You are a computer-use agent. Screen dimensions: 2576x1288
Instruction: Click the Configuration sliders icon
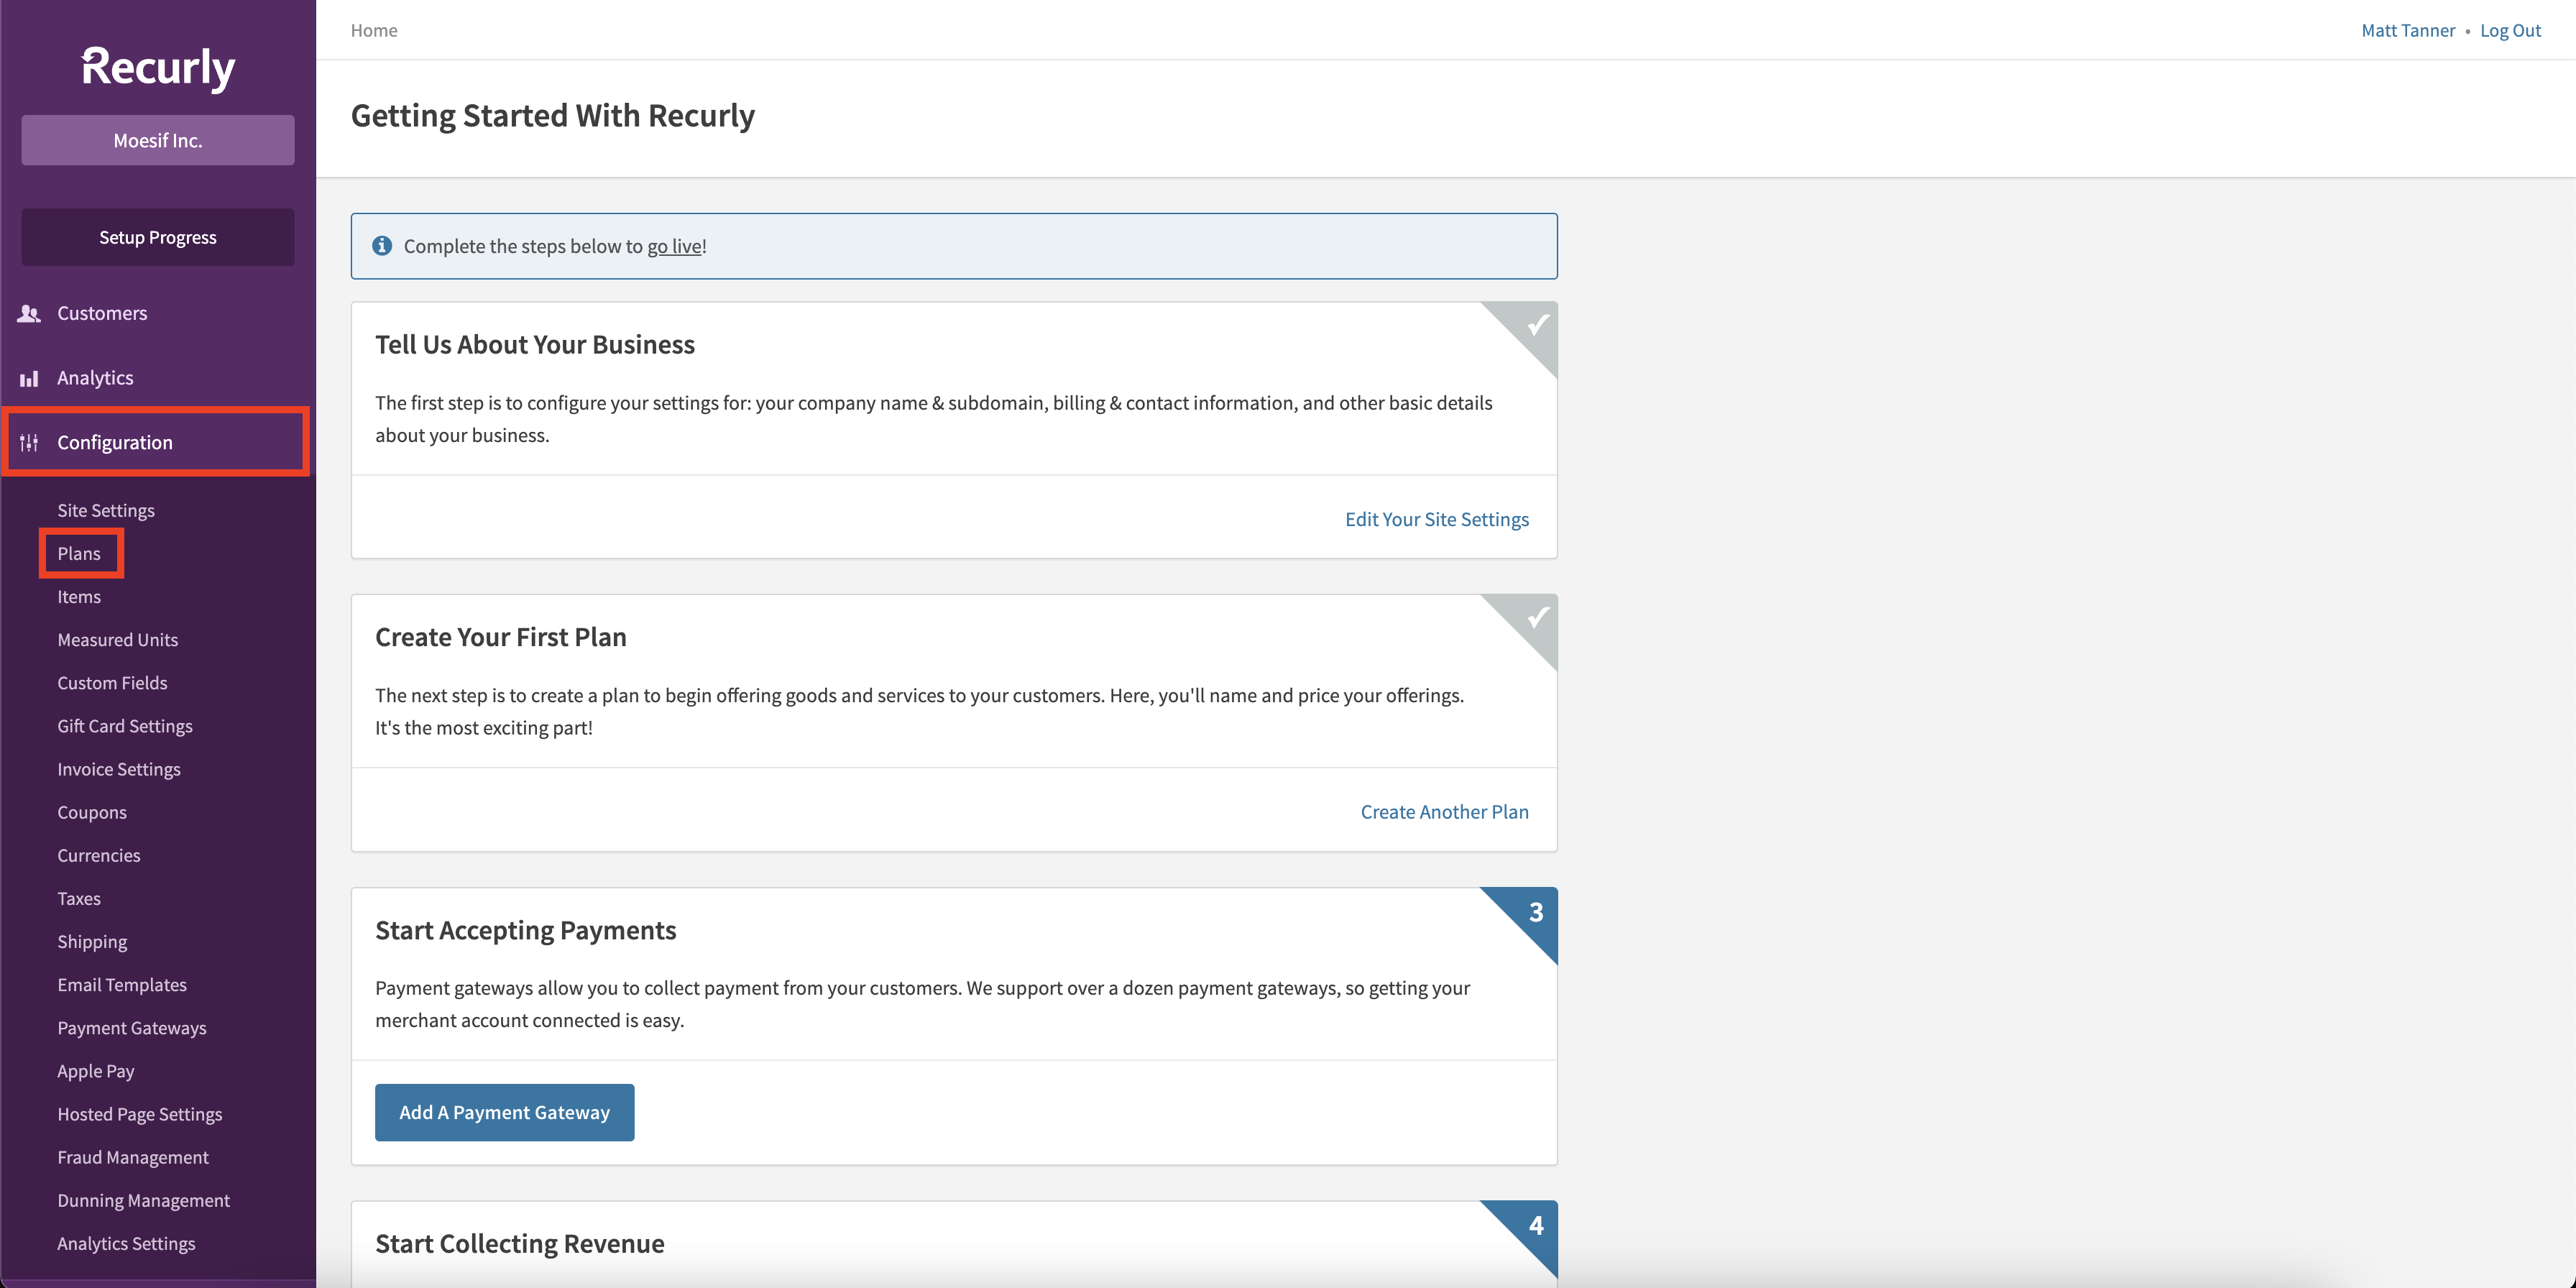point(29,442)
